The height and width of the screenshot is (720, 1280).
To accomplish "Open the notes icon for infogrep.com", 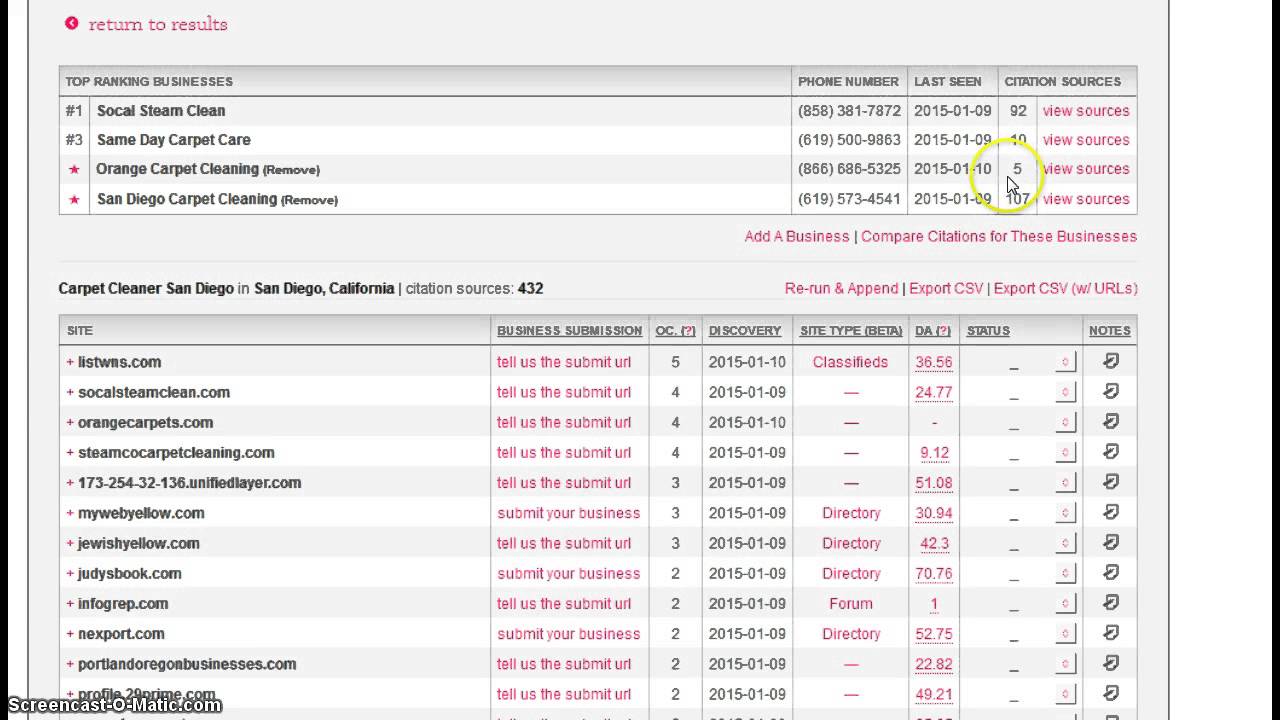I will [1110, 603].
